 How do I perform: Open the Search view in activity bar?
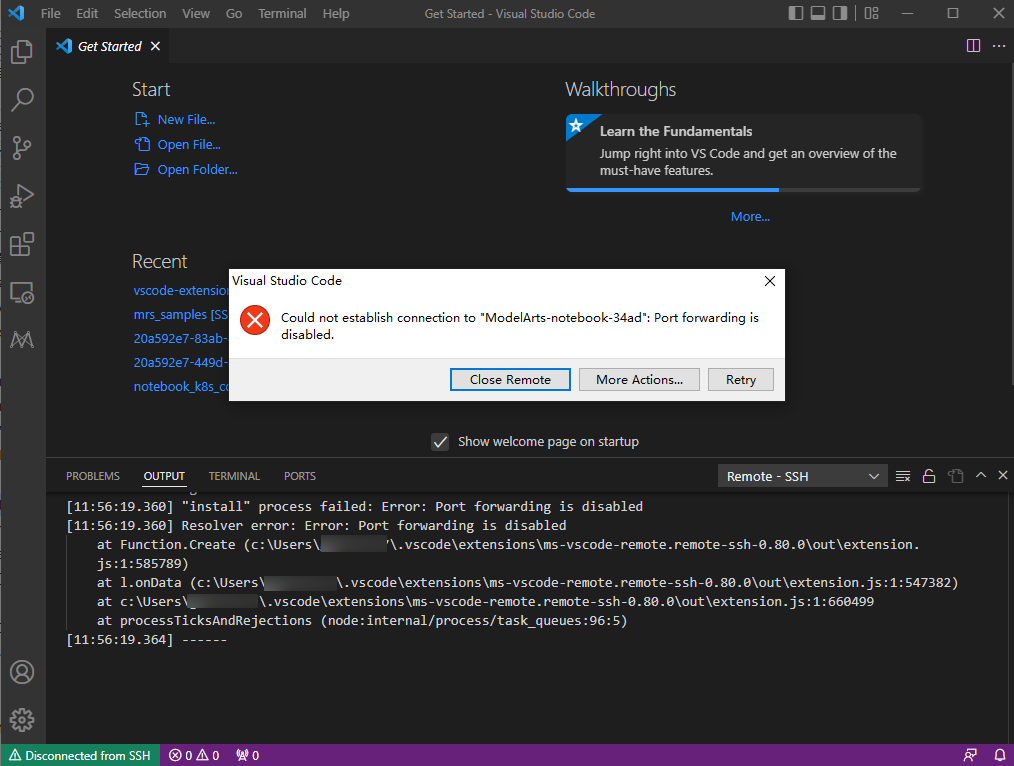22,100
